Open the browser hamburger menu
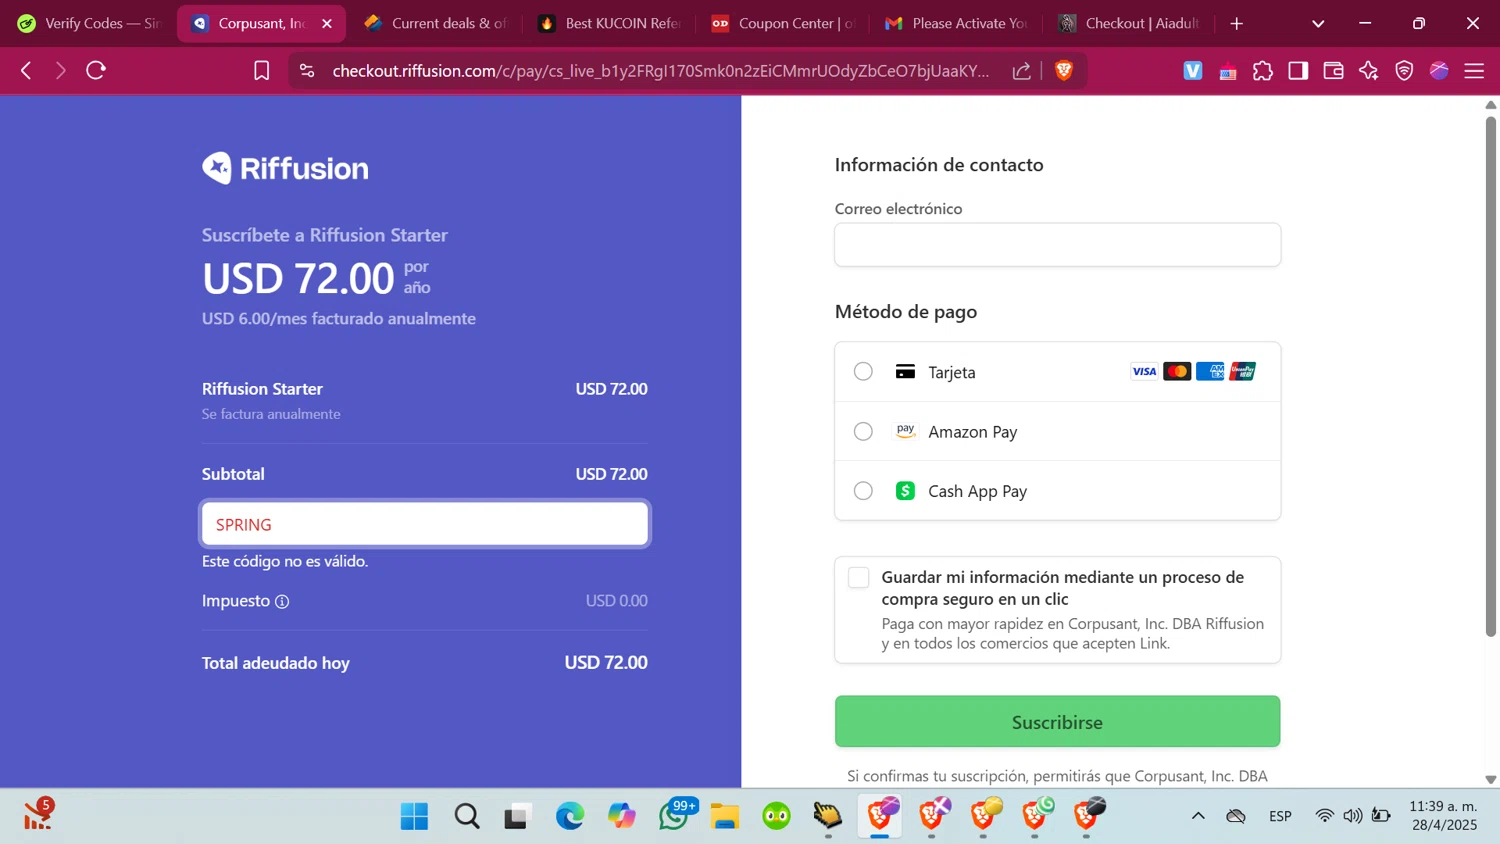1500x844 pixels. point(1474,70)
